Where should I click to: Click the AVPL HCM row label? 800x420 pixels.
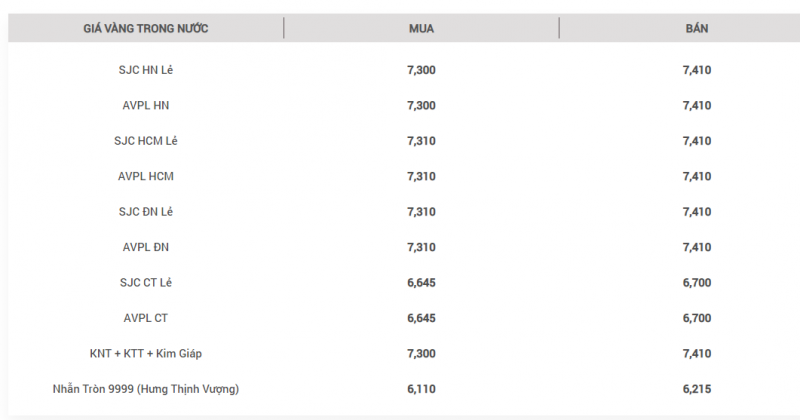pyautogui.click(x=146, y=176)
